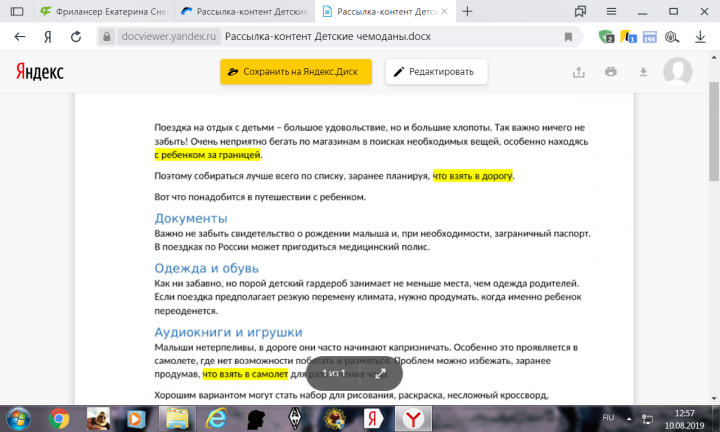Close the active Рассылка-контент tab
Screen dimensions: 720x432
pyautogui.click(x=444, y=11)
